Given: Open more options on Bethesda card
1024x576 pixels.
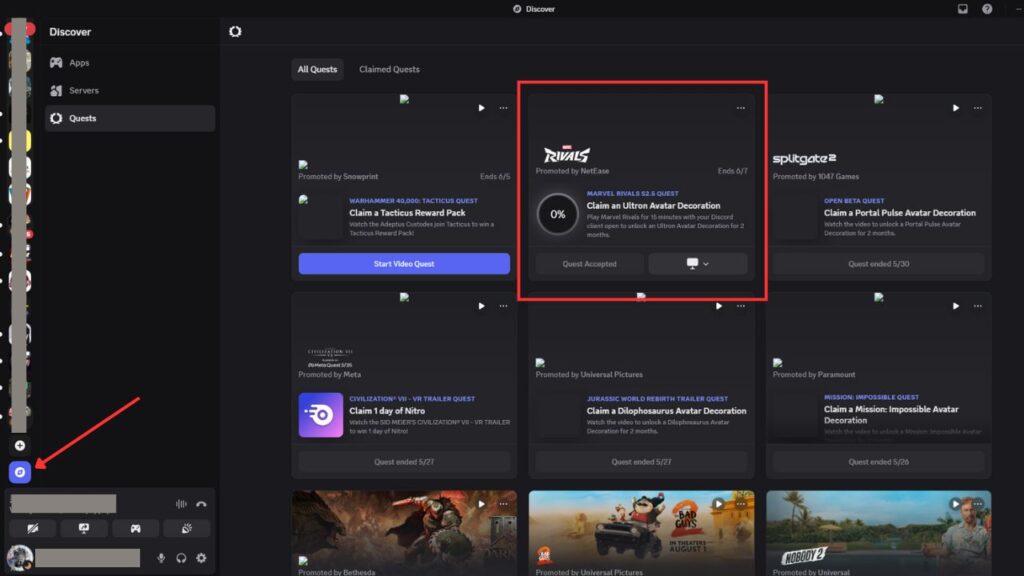Looking at the screenshot, I should 504,504.
